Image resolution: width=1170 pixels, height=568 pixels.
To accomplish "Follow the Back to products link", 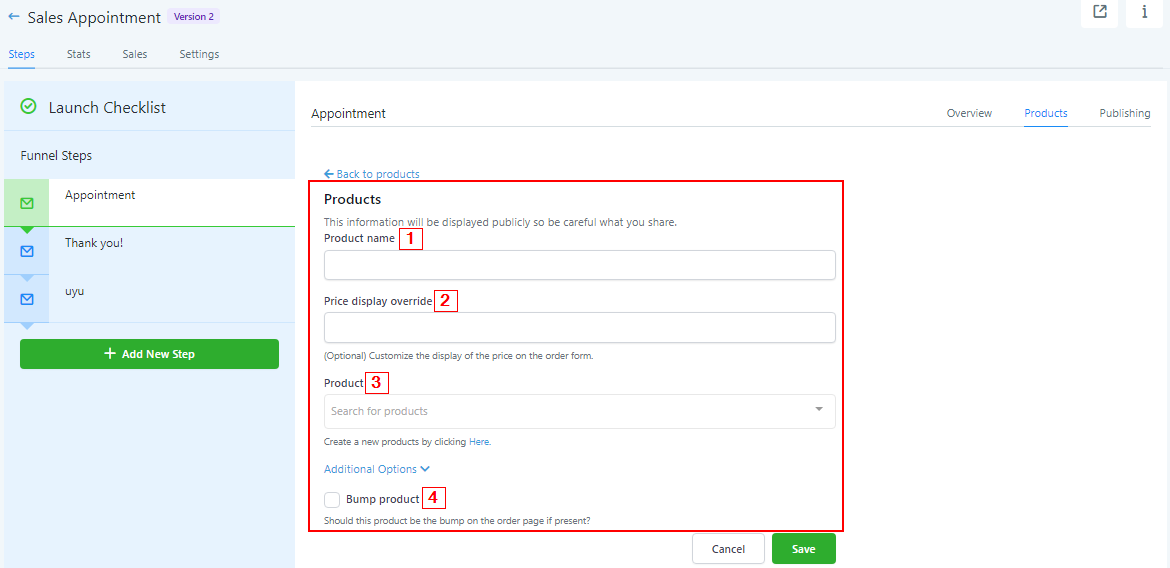I will point(372,174).
